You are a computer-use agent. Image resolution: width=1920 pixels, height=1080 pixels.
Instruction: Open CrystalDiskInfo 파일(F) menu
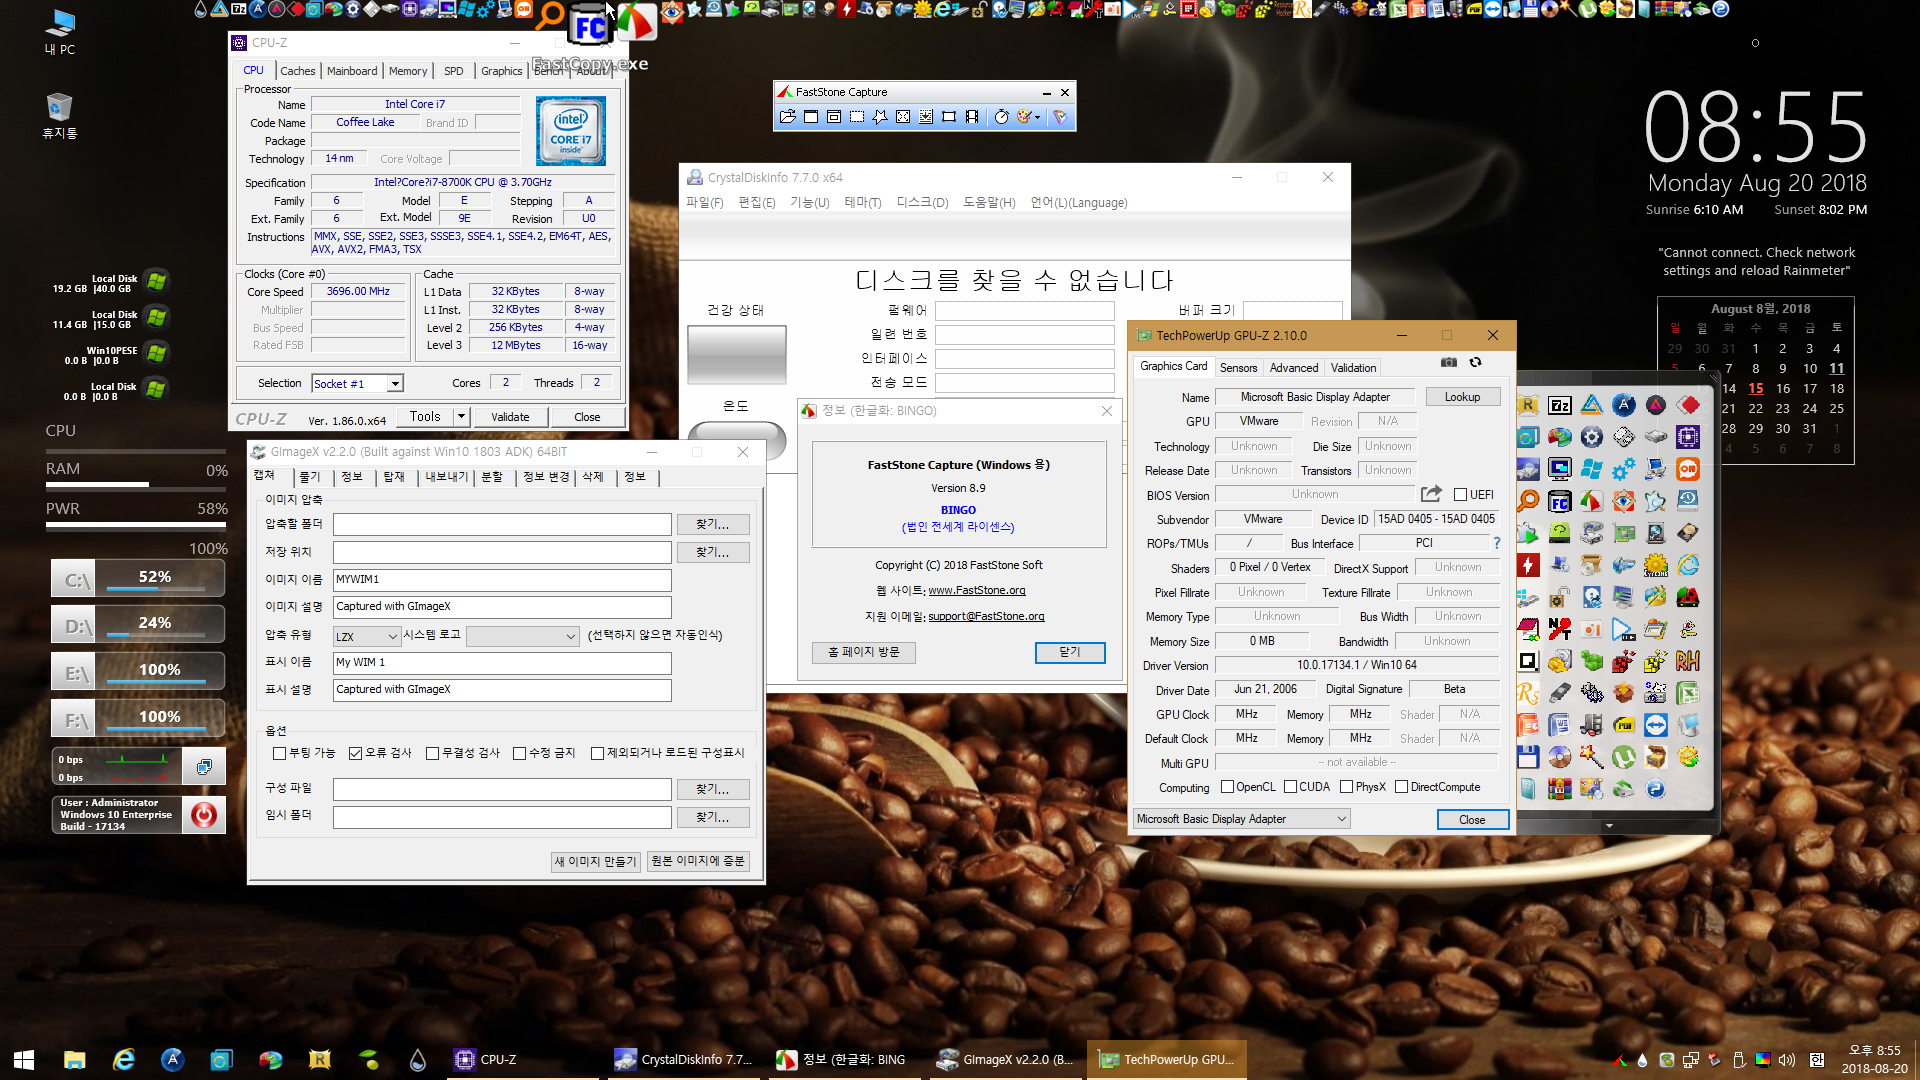tap(705, 202)
